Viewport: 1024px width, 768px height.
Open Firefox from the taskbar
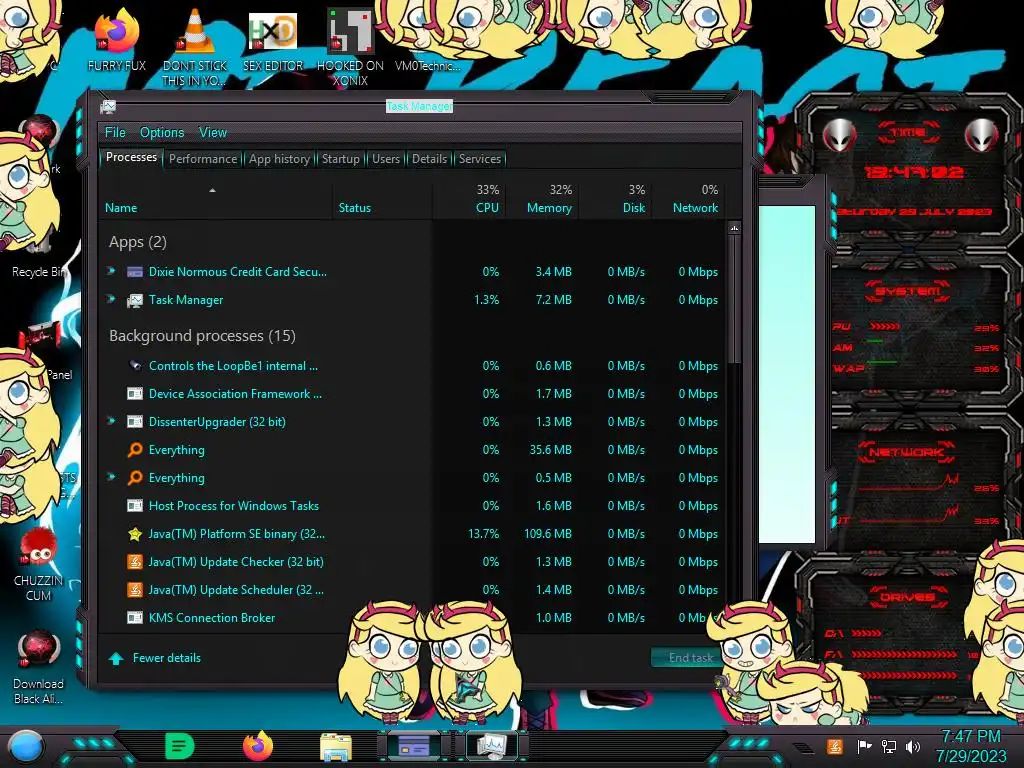[x=258, y=746]
